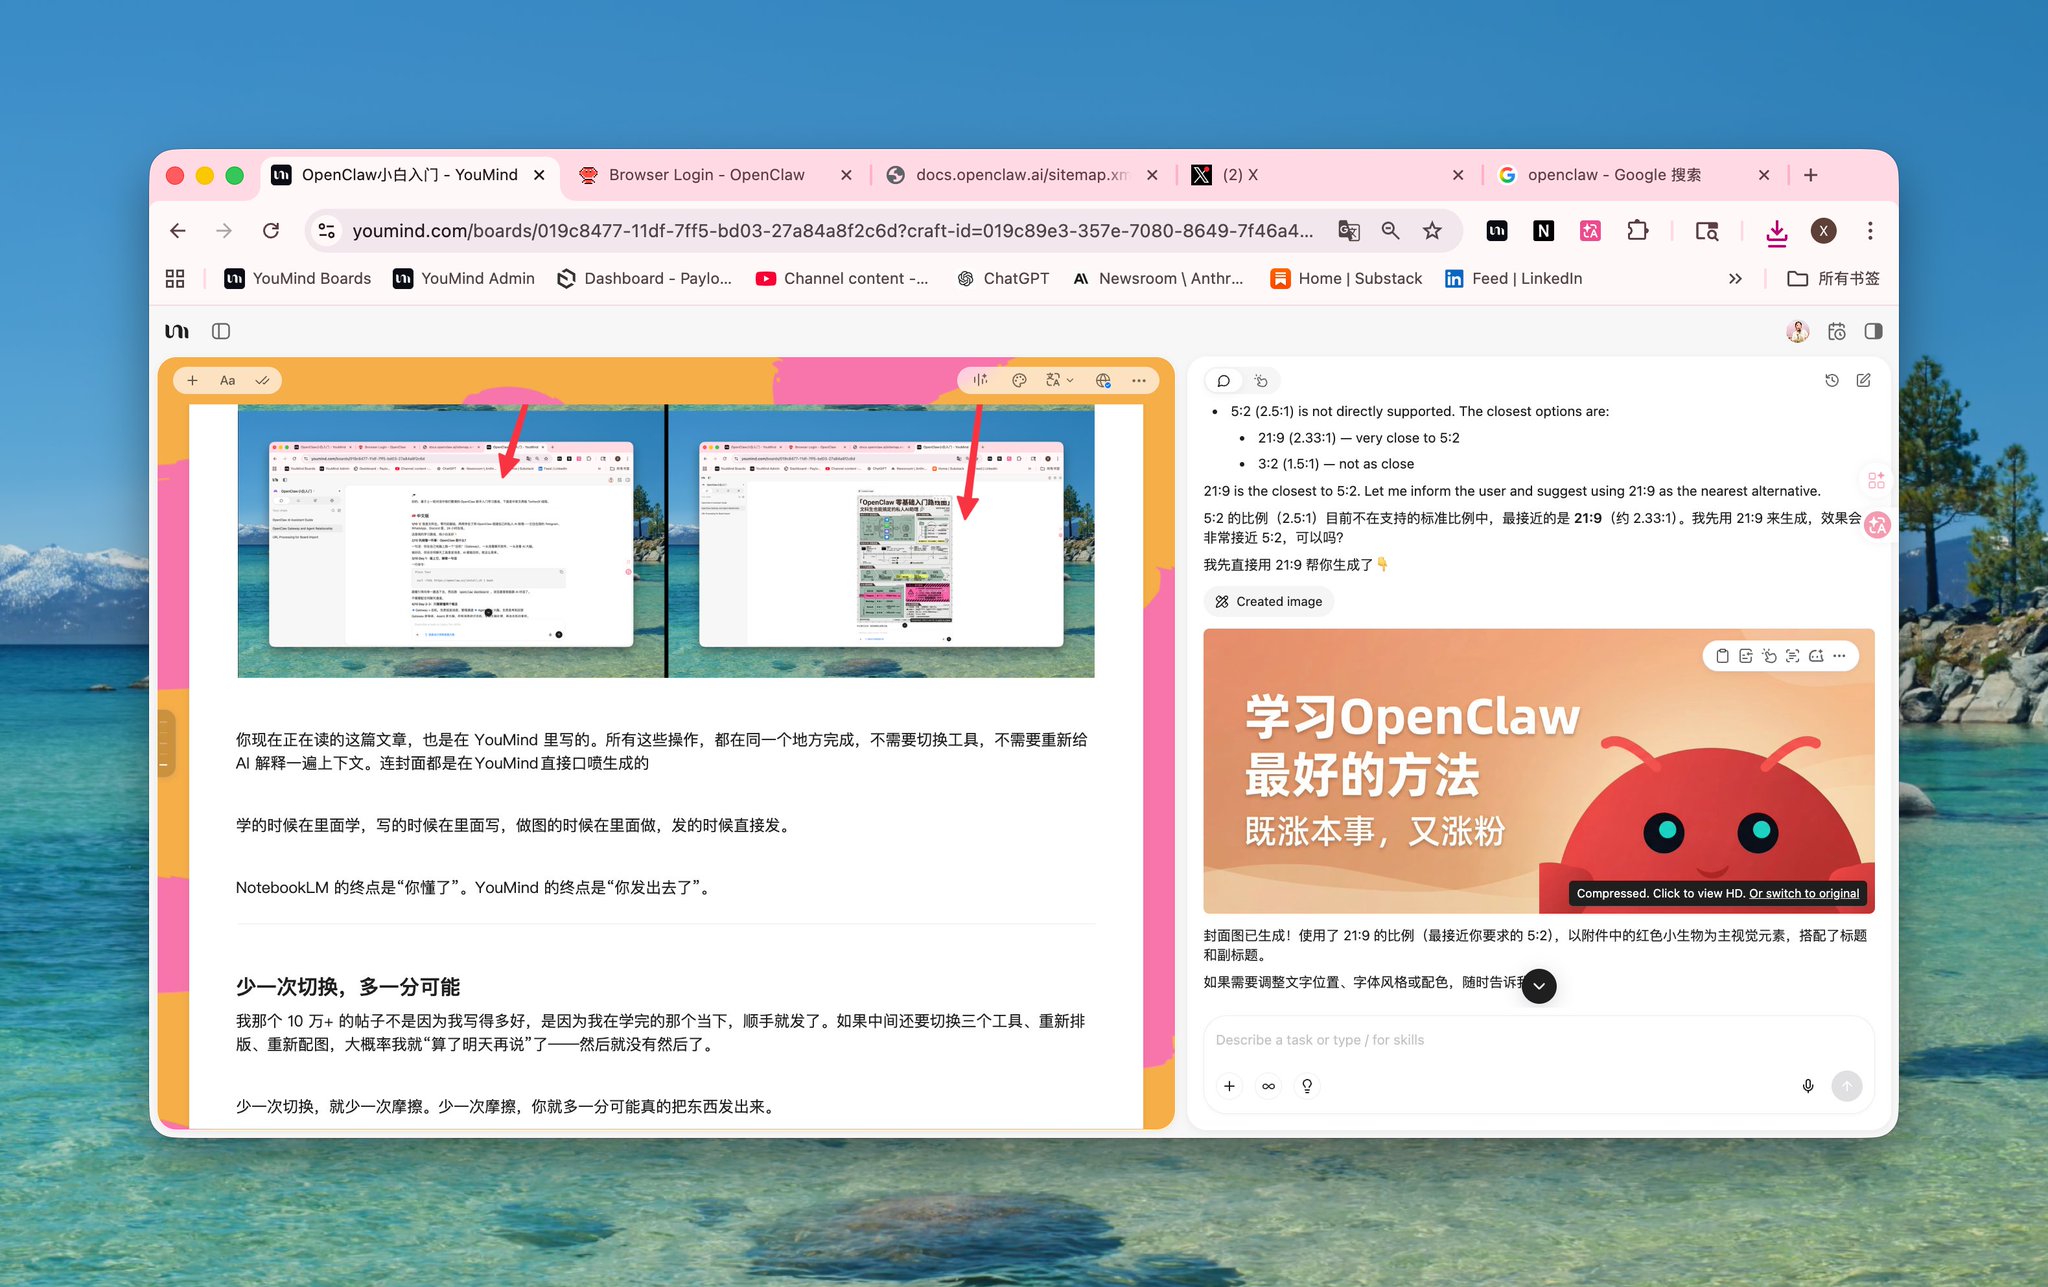Select the chat bubble mode tab
The image size is (2048, 1287).
pyautogui.click(x=1223, y=381)
